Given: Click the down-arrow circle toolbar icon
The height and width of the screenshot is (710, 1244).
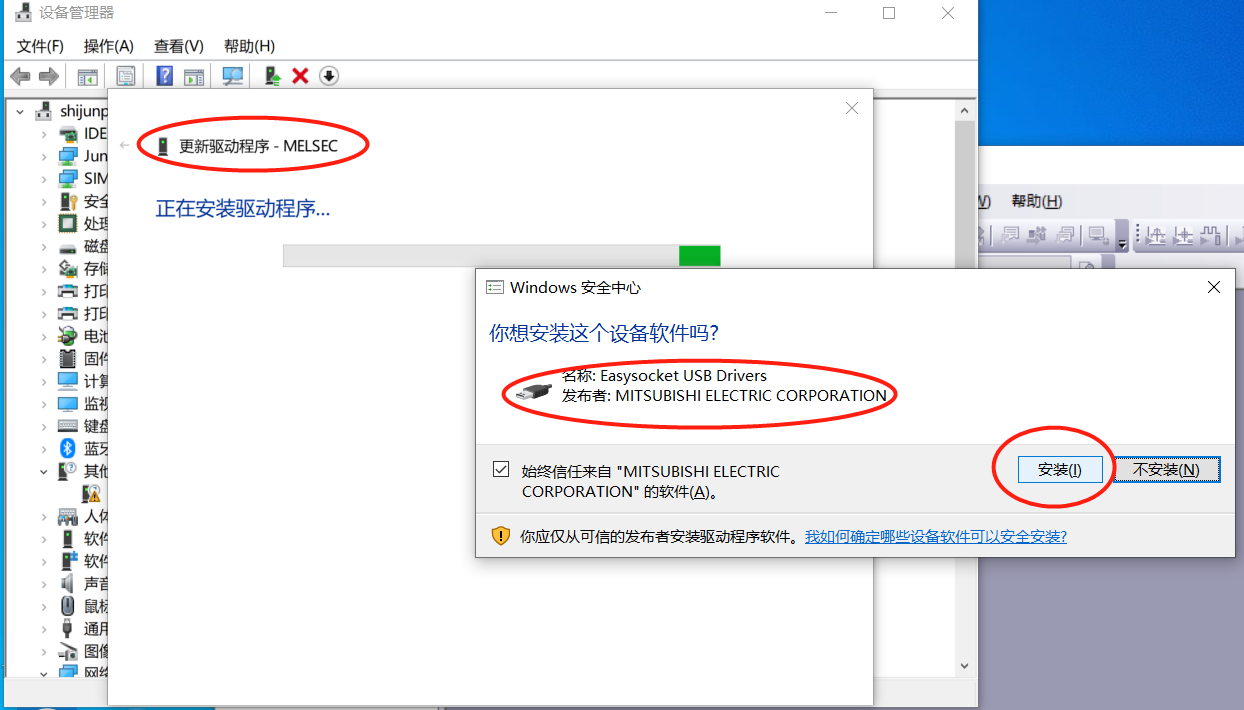Looking at the screenshot, I should tap(329, 76).
